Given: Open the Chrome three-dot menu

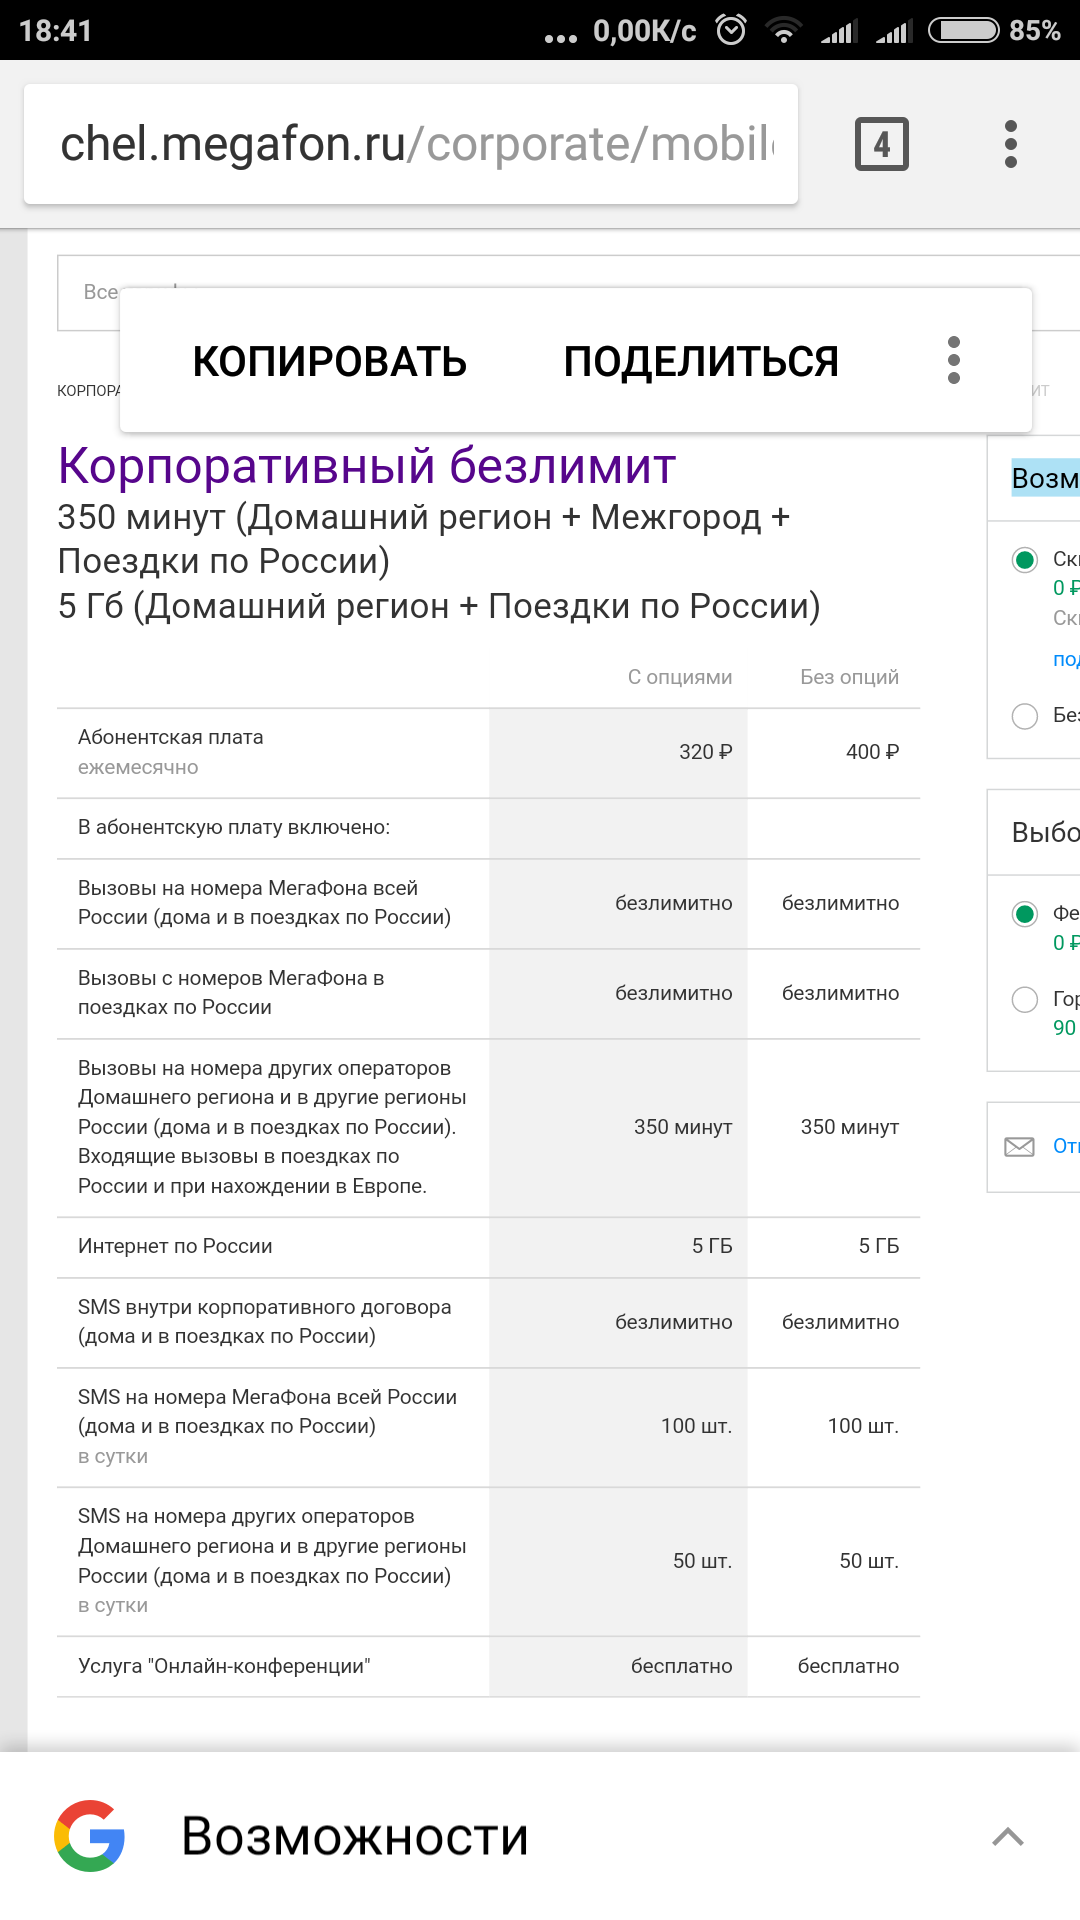Looking at the screenshot, I should click(x=1011, y=144).
